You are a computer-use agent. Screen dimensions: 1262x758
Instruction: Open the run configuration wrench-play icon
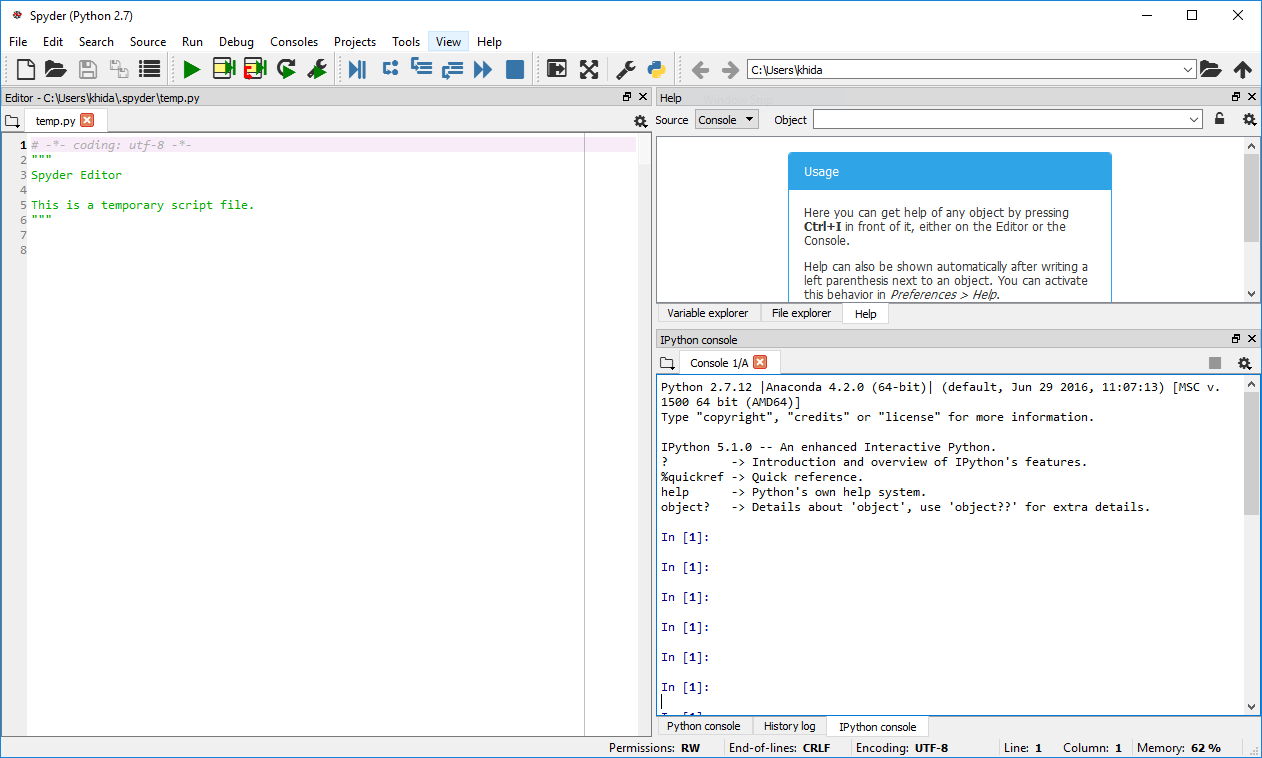click(317, 69)
